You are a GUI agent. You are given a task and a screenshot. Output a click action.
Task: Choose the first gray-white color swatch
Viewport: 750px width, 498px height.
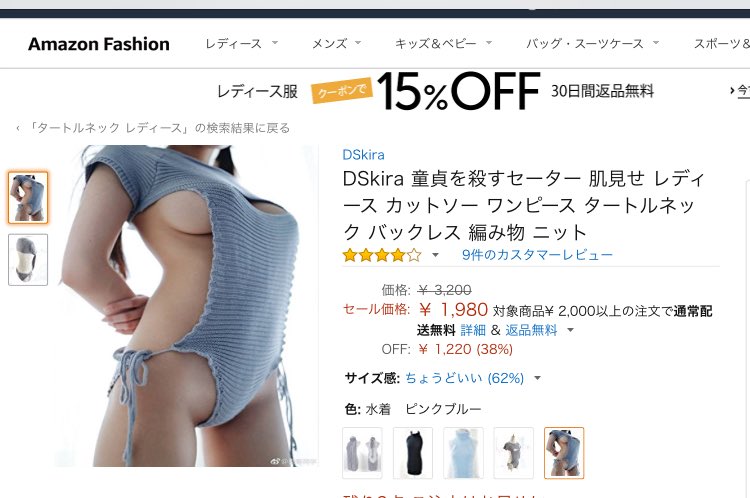tap(362, 453)
